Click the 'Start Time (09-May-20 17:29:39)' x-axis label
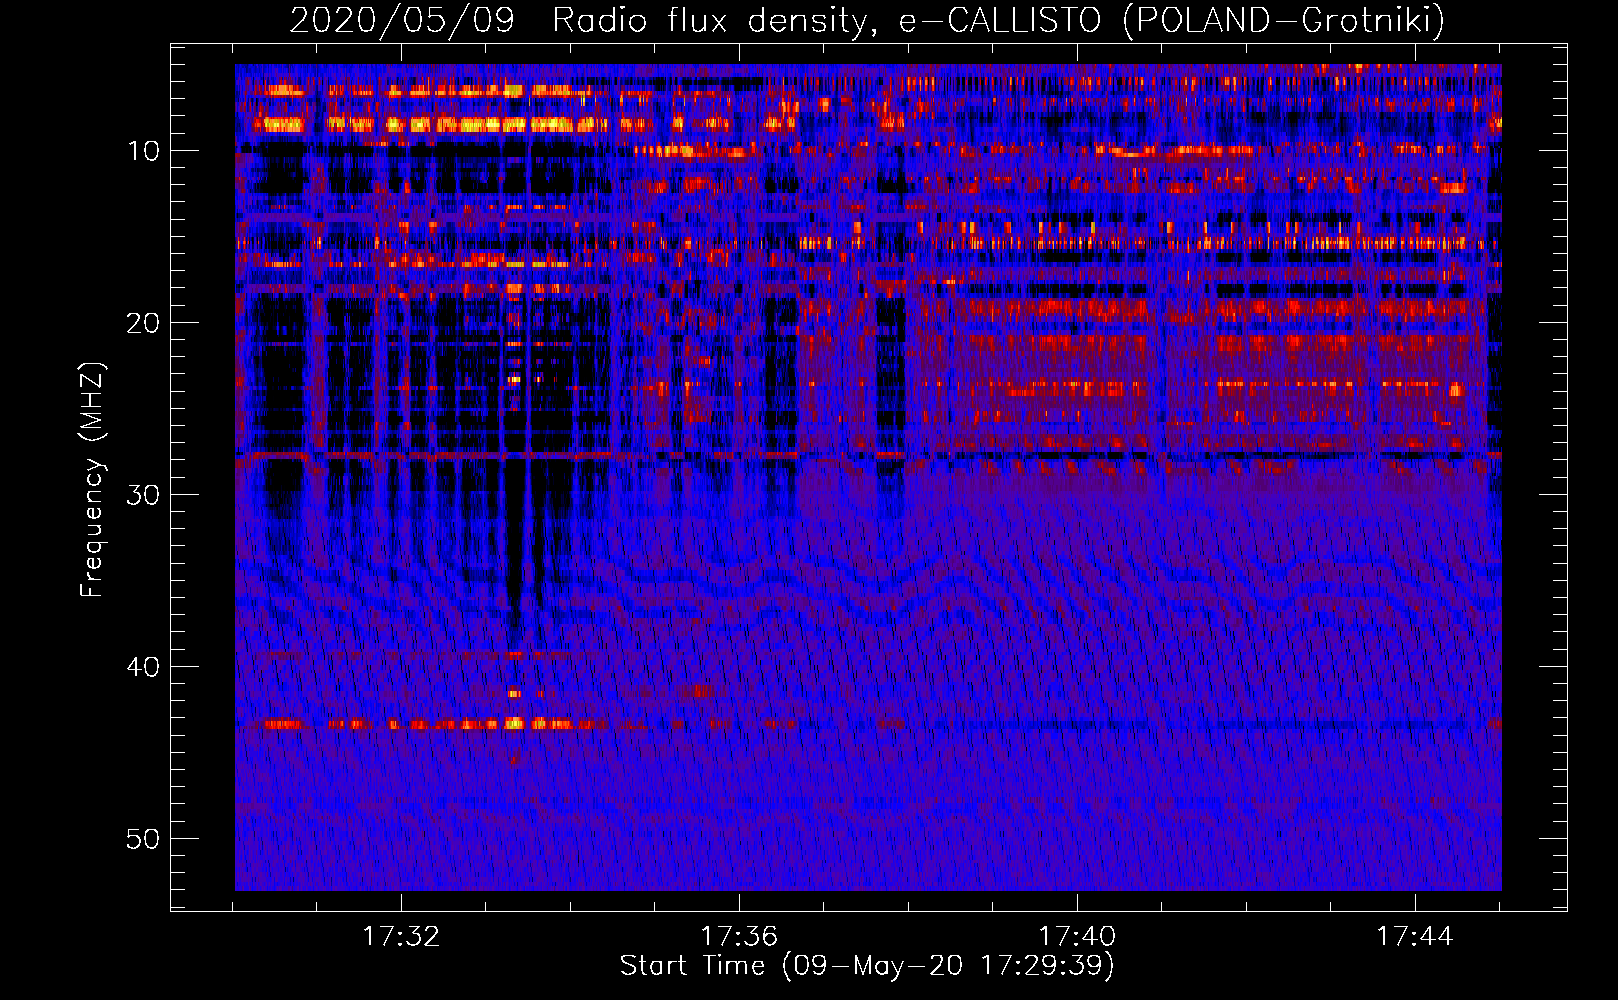This screenshot has height=1000, width=1618. (x=867, y=966)
